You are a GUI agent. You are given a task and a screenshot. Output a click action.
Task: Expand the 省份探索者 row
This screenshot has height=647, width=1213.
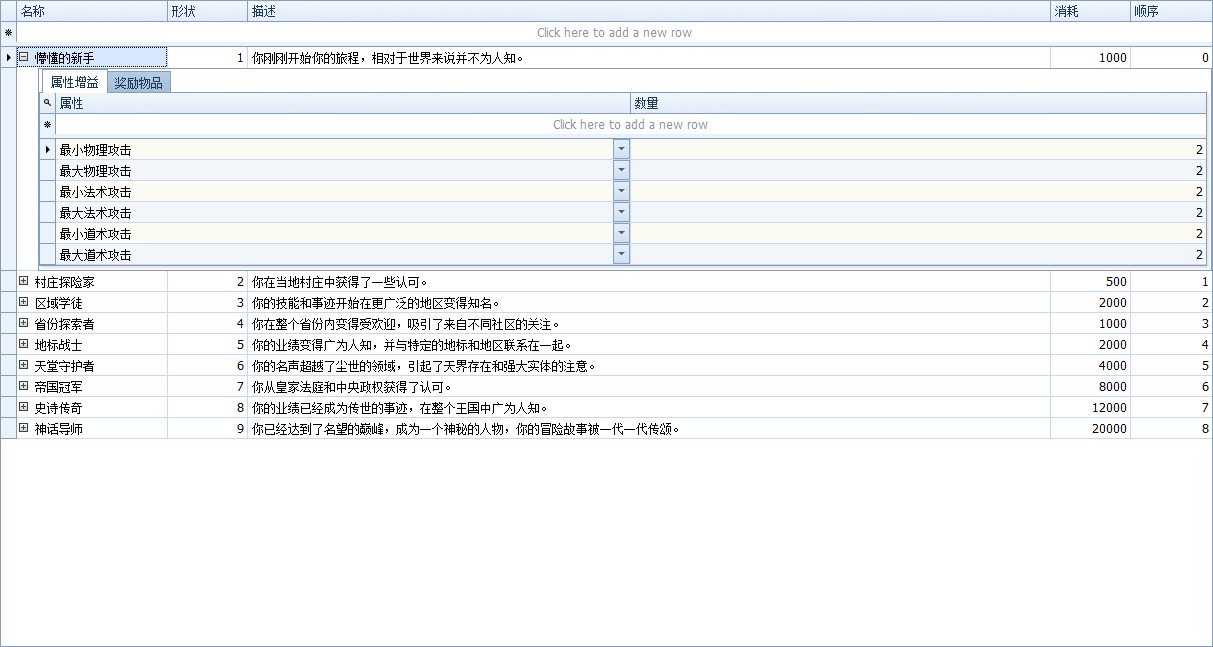click(x=24, y=324)
